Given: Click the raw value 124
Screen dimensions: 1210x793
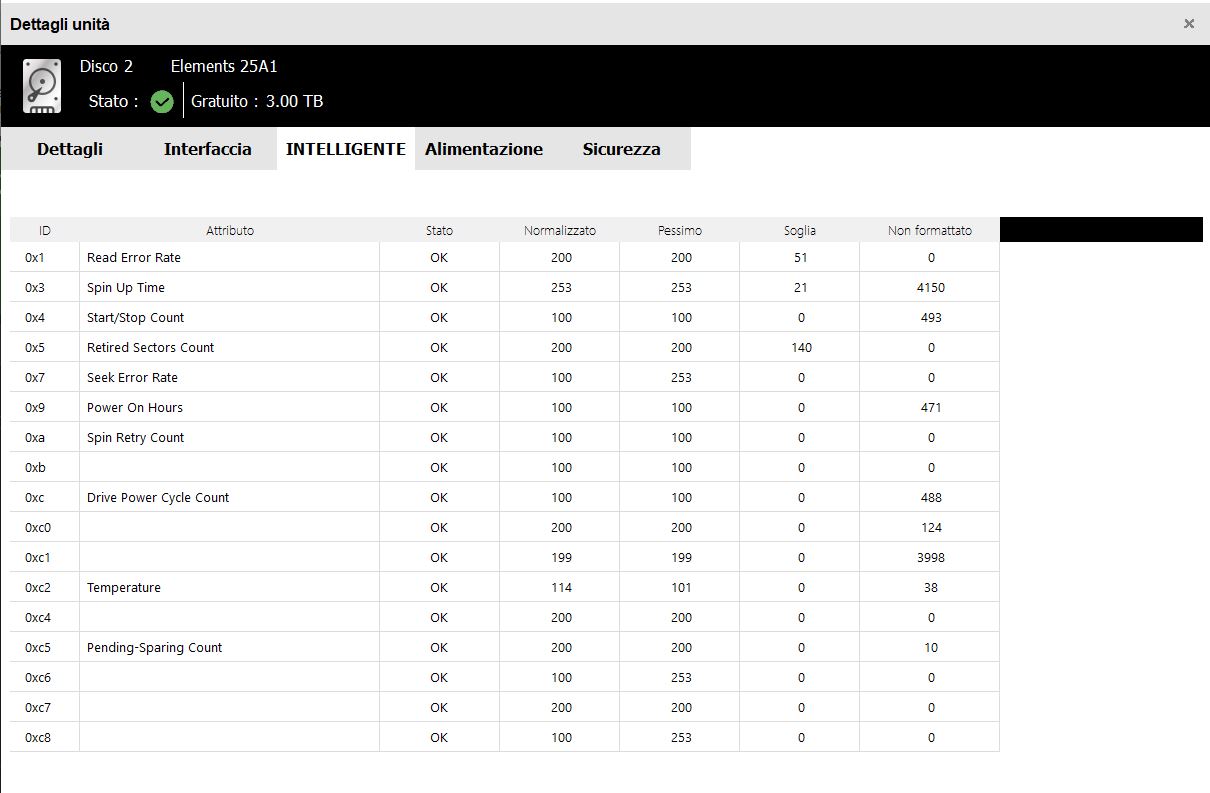Looking at the screenshot, I should [931, 527].
